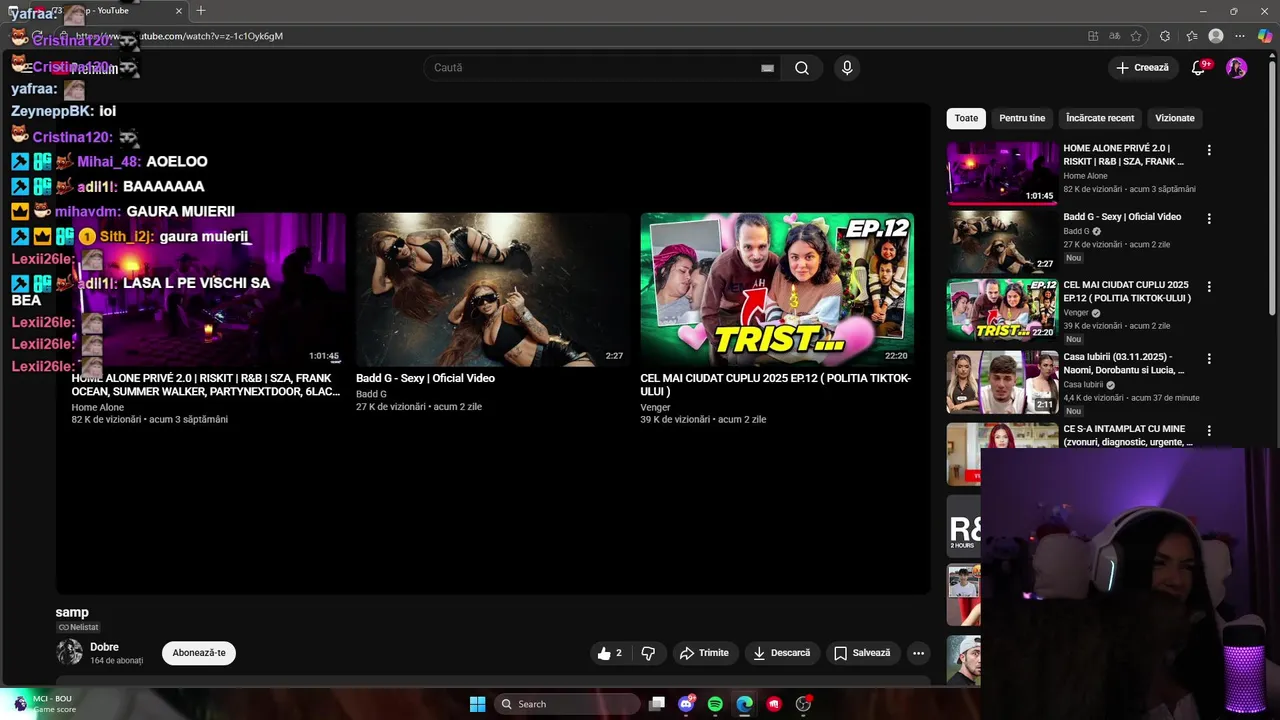Open the Dobre channel name link
The width and height of the screenshot is (1280, 720).
pyautogui.click(x=104, y=647)
